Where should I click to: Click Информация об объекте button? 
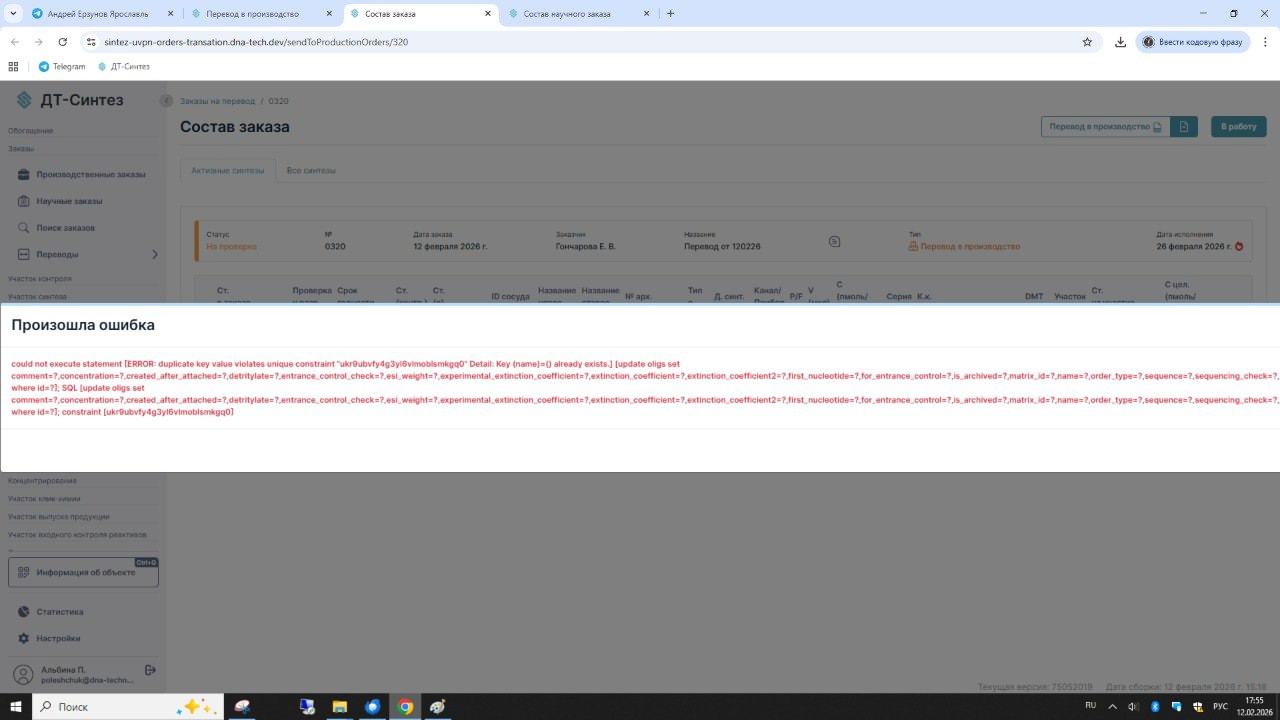pyautogui.click(x=84, y=572)
